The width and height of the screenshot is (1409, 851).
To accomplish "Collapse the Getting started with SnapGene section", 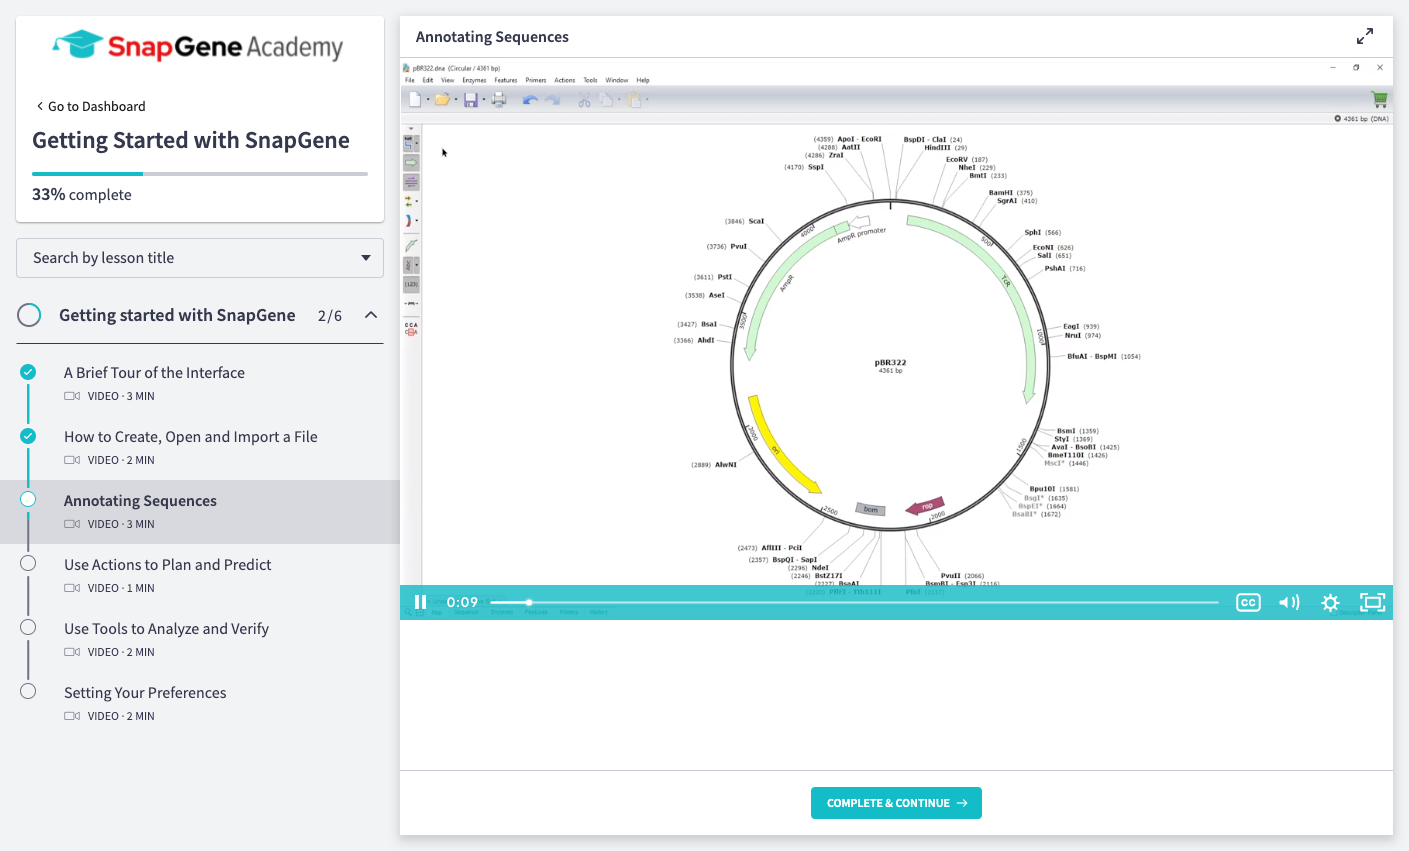I will pyautogui.click(x=371, y=314).
